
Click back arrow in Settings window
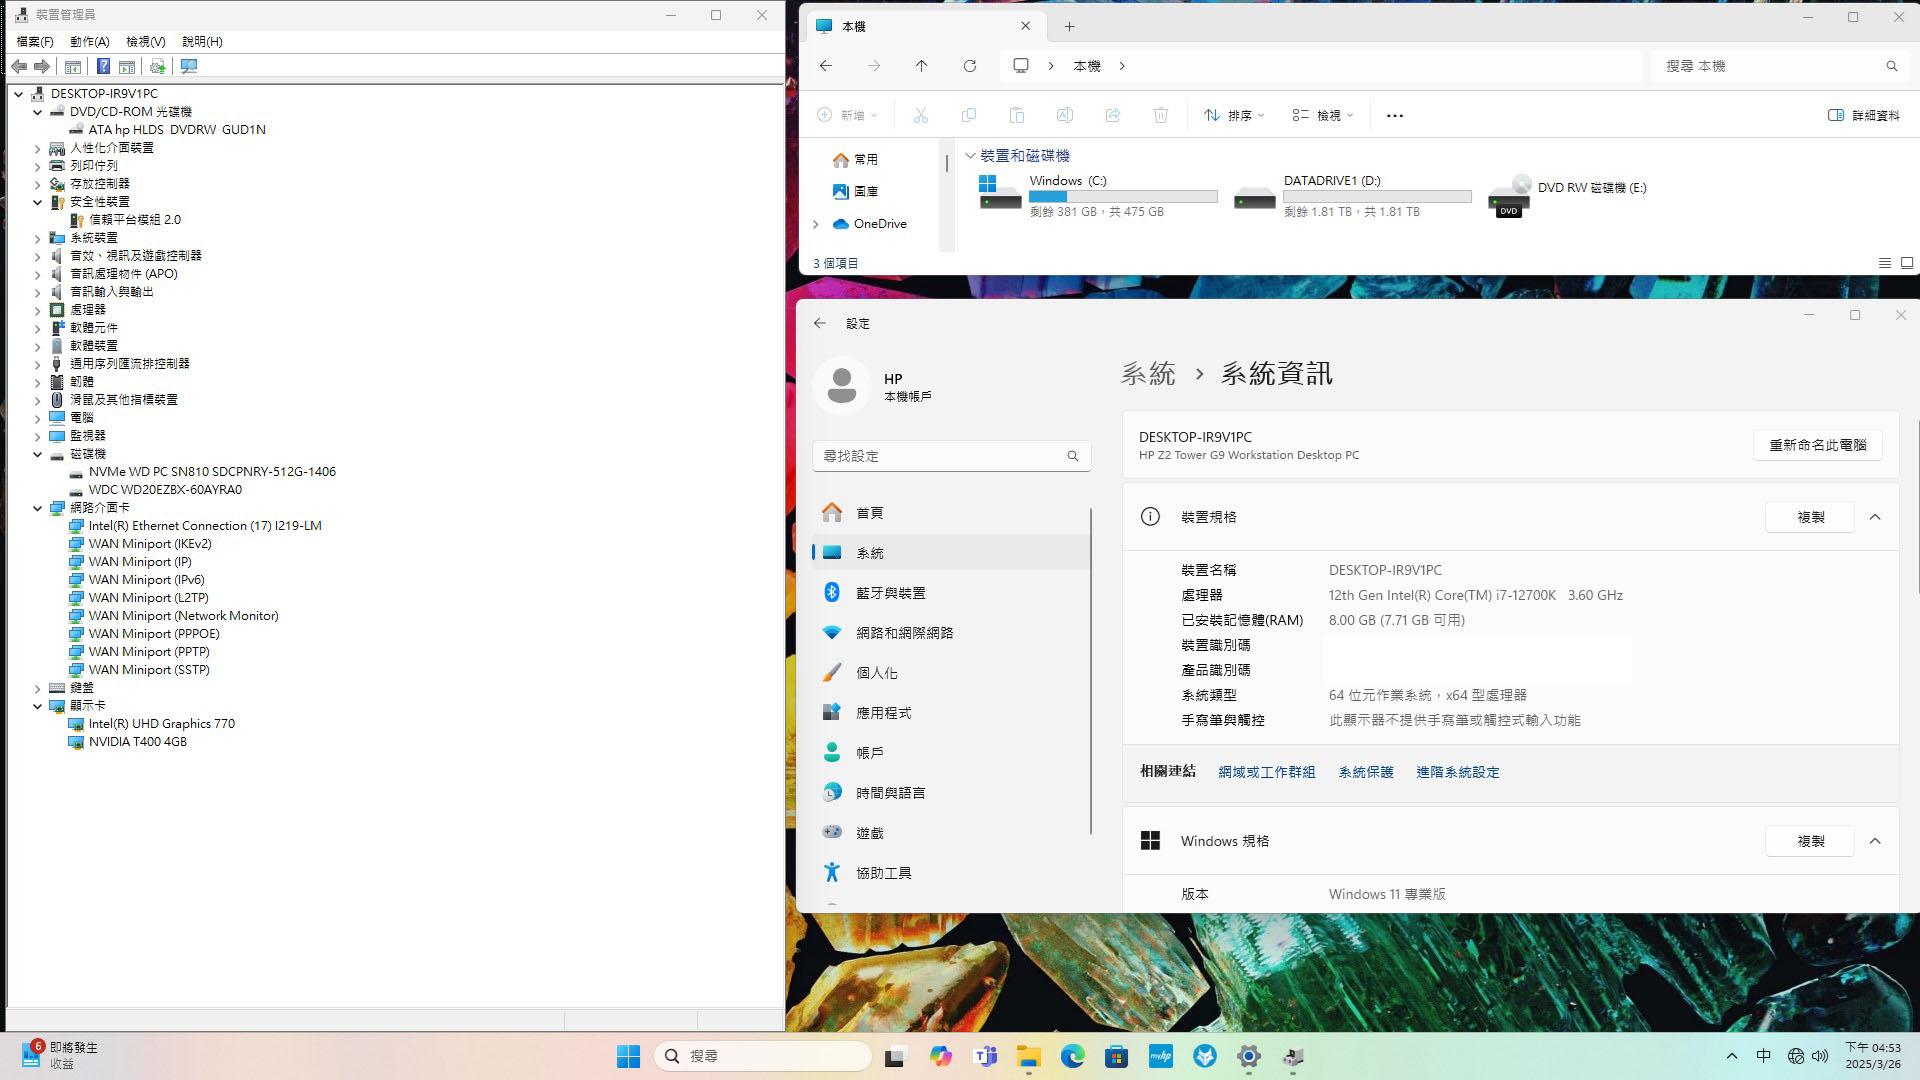pyautogui.click(x=820, y=324)
